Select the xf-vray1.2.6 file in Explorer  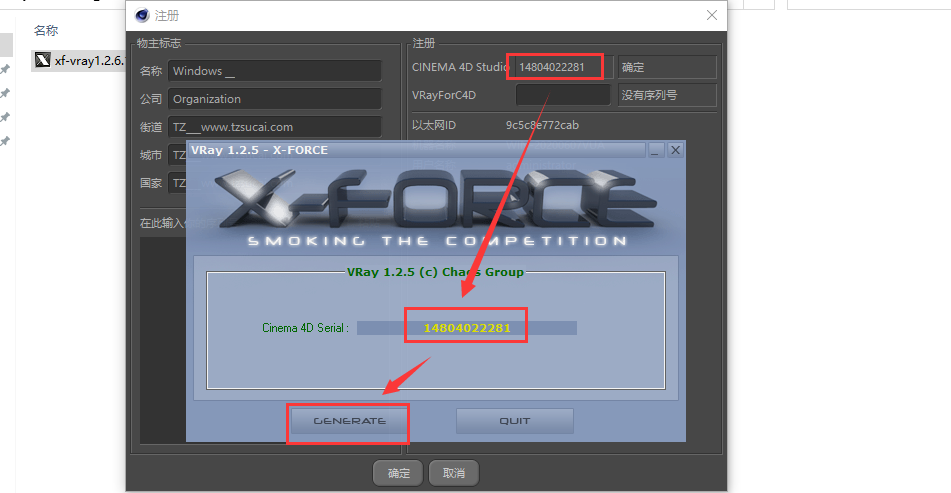78,61
